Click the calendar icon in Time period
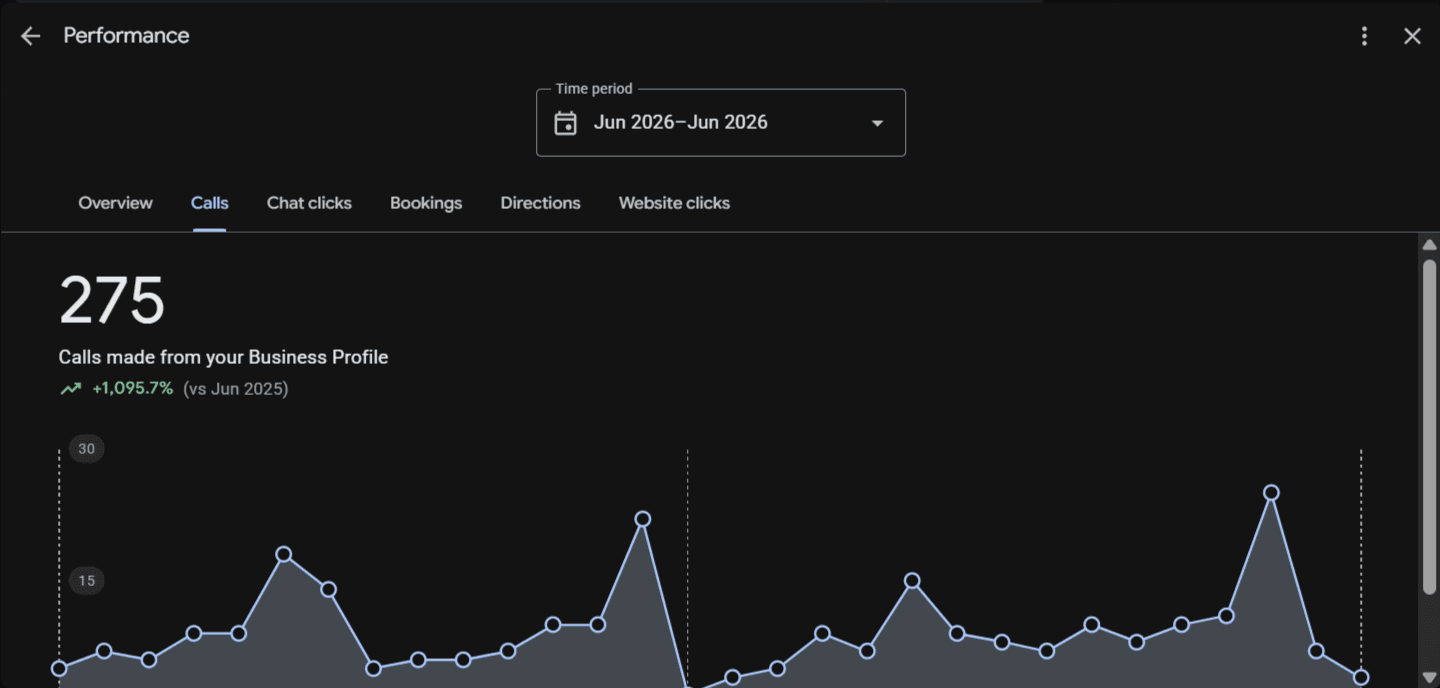The height and width of the screenshot is (688, 1440). 566,123
